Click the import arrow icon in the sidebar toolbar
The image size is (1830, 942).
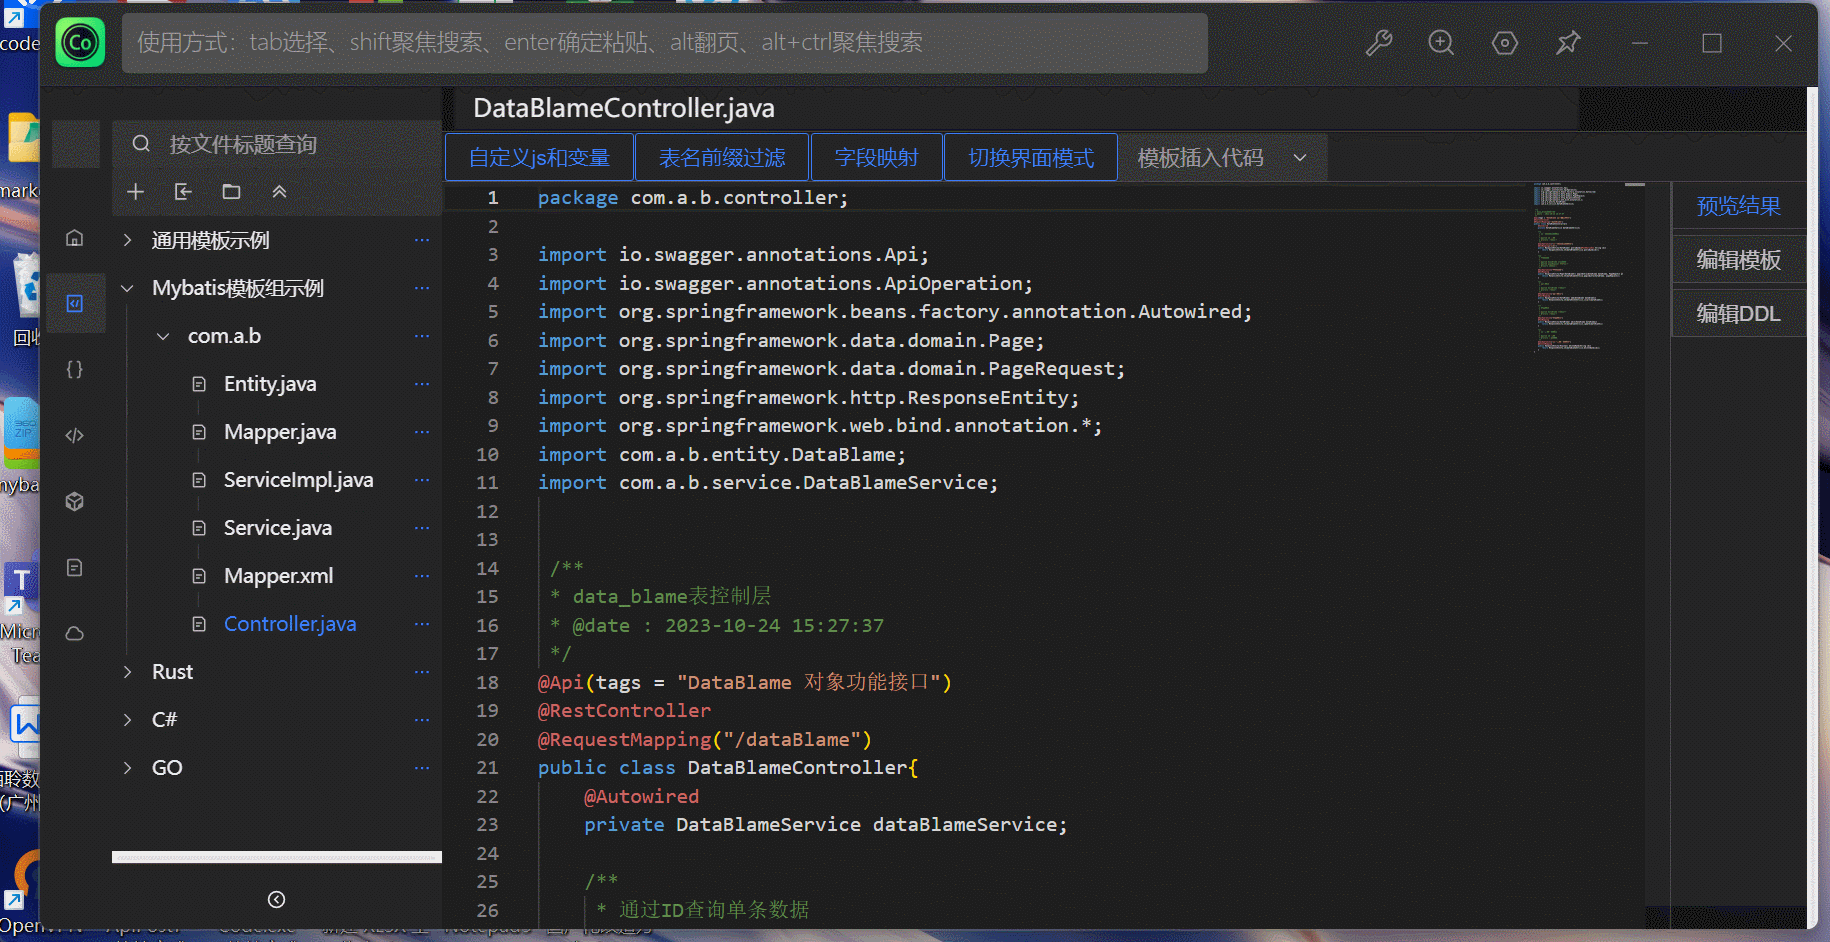click(x=183, y=192)
